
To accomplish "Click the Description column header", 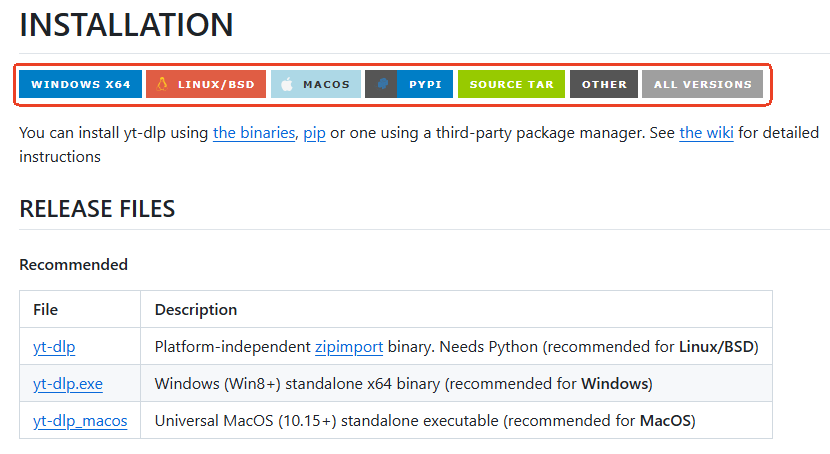I will point(196,310).
